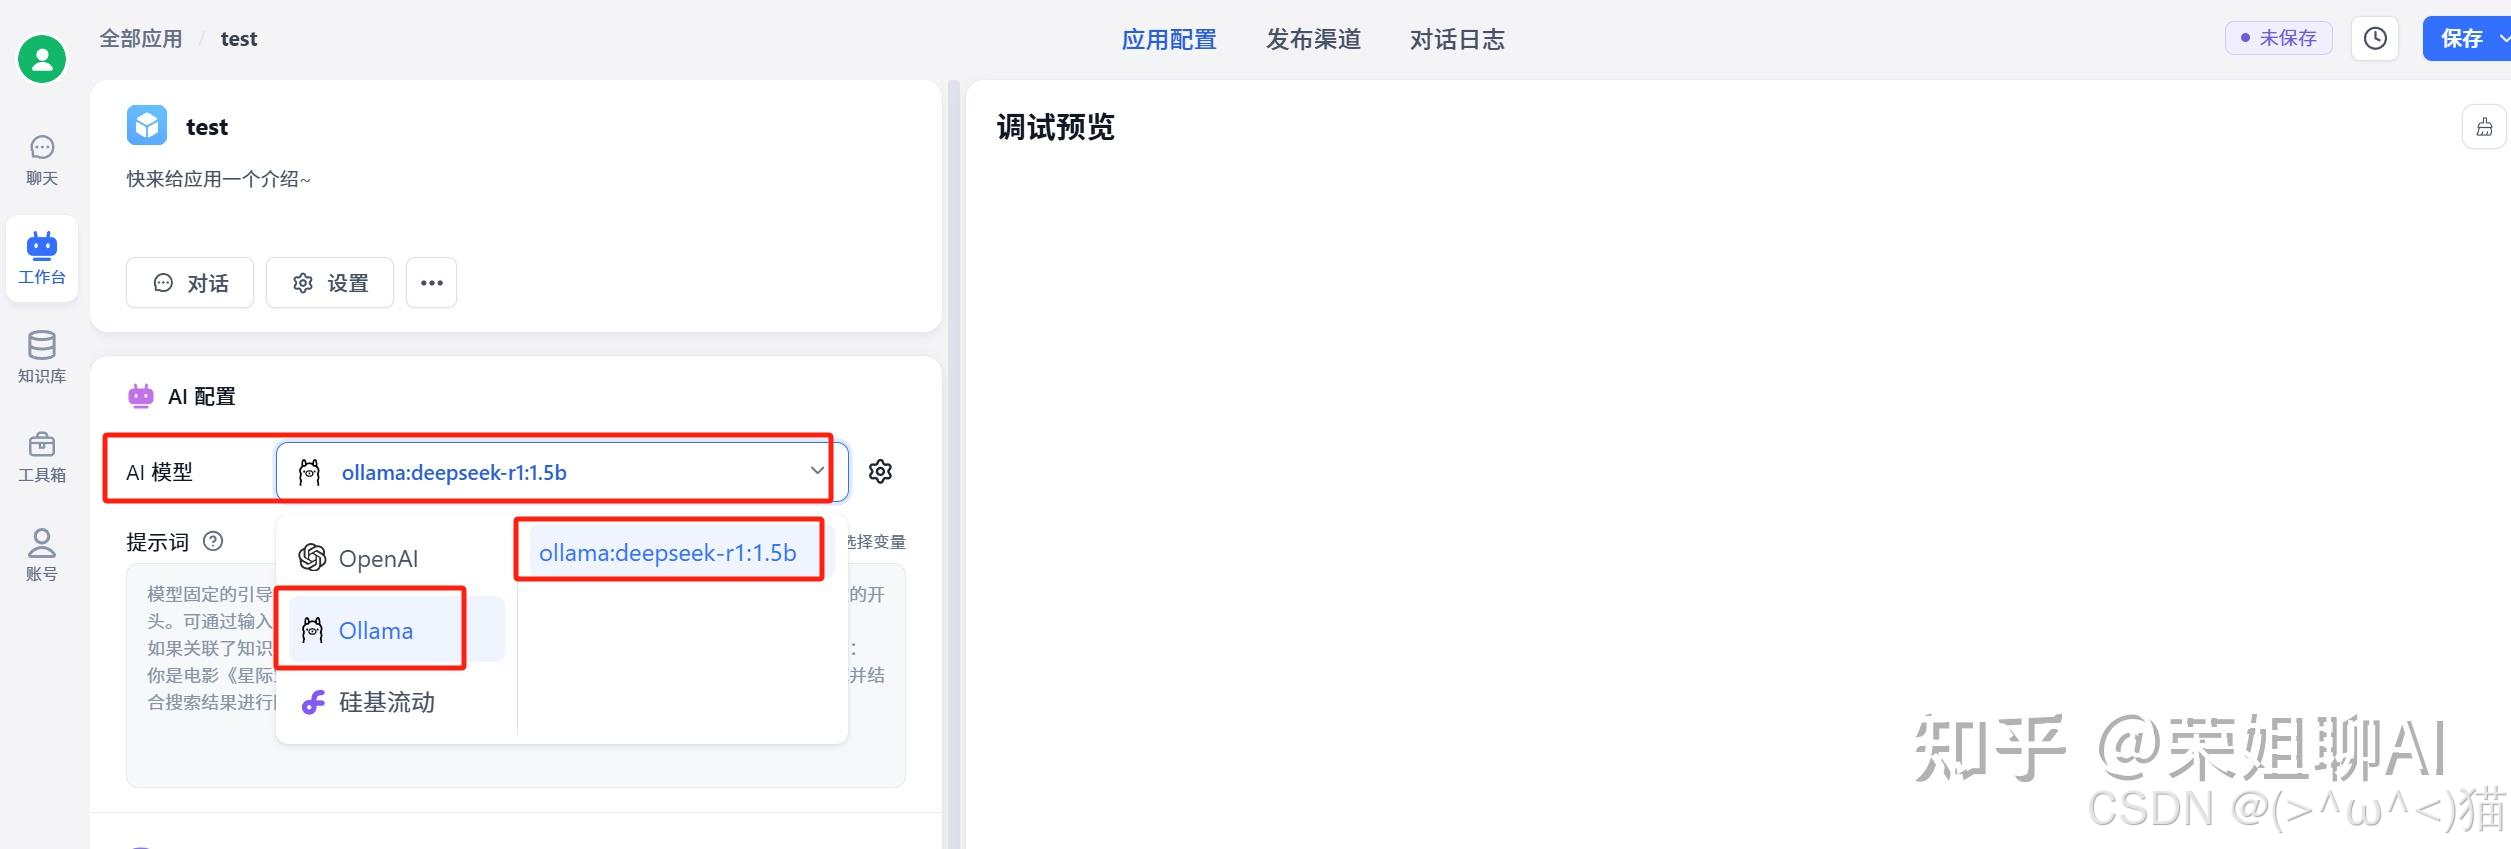Click the 设置 button
Screen dimensions: 2511x849
pyautogui.click(x=330, y=283)
